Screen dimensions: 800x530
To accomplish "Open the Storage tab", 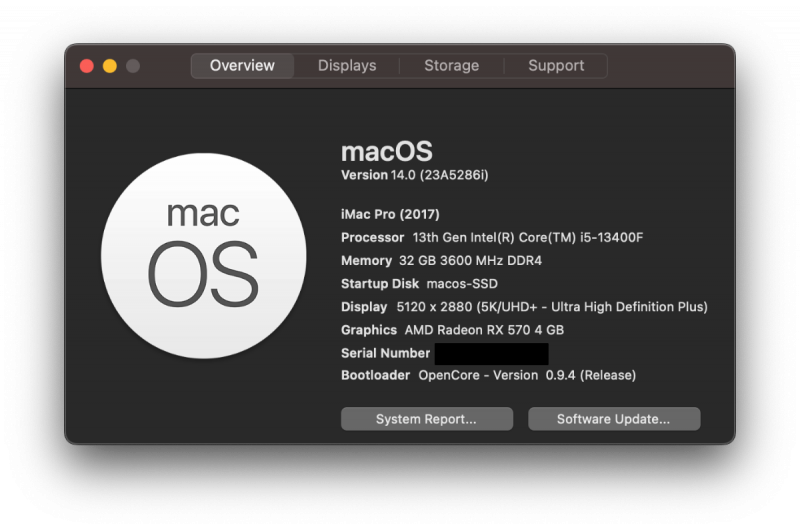I will (x=452, y=66).
